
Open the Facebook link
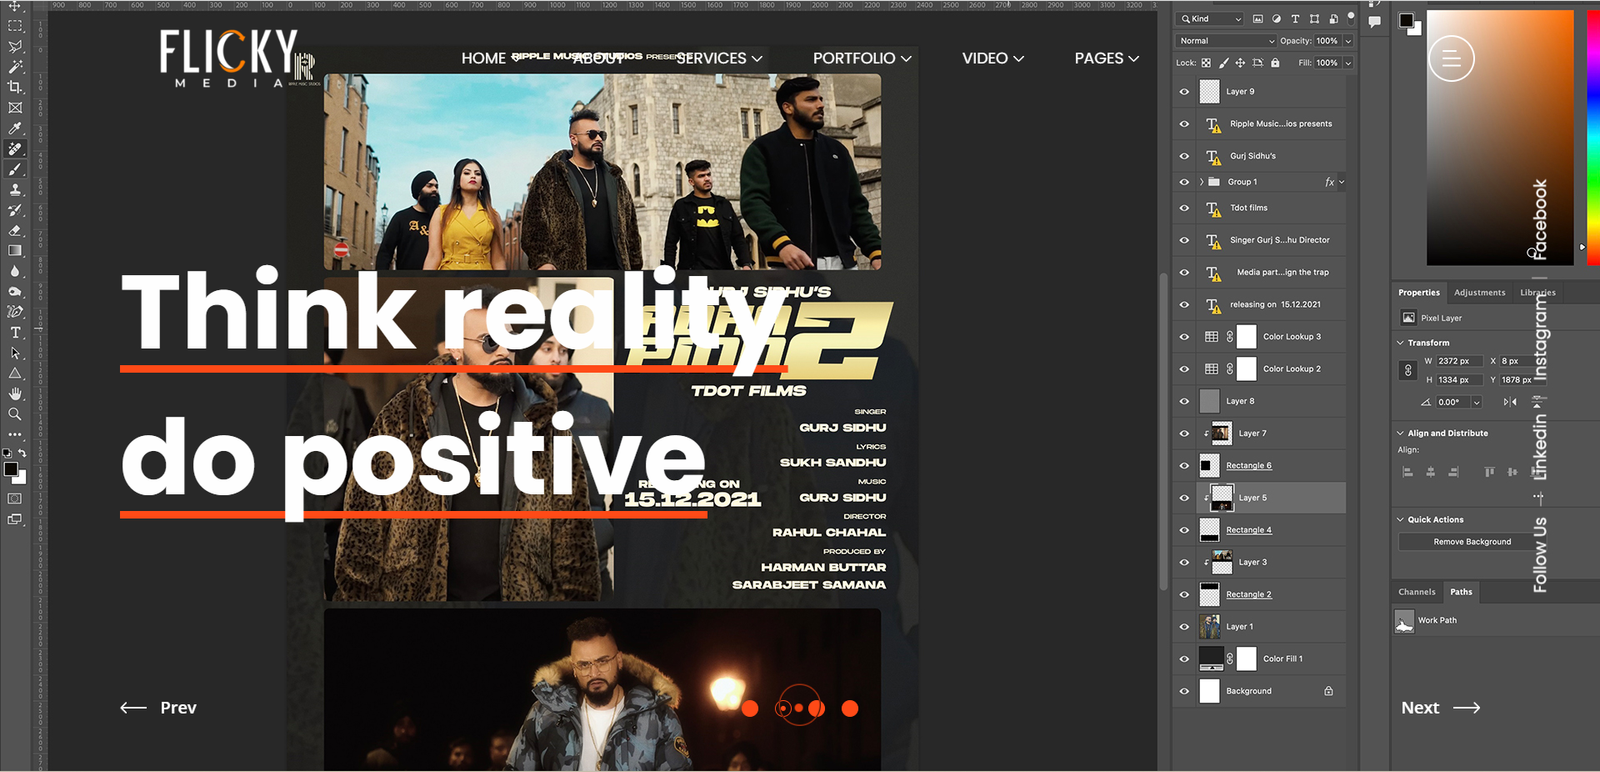tap(1540, 220)
